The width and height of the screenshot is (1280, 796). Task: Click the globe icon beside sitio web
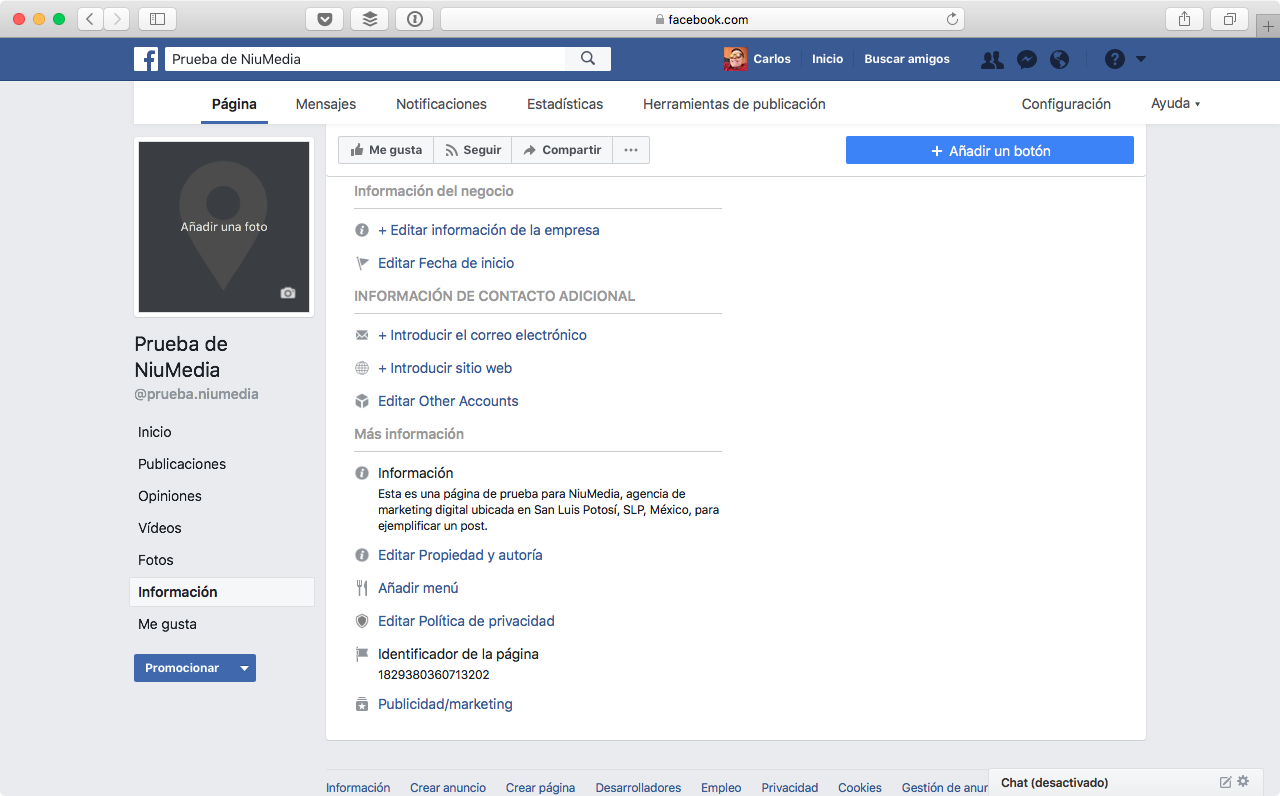[x=362, y=368]
